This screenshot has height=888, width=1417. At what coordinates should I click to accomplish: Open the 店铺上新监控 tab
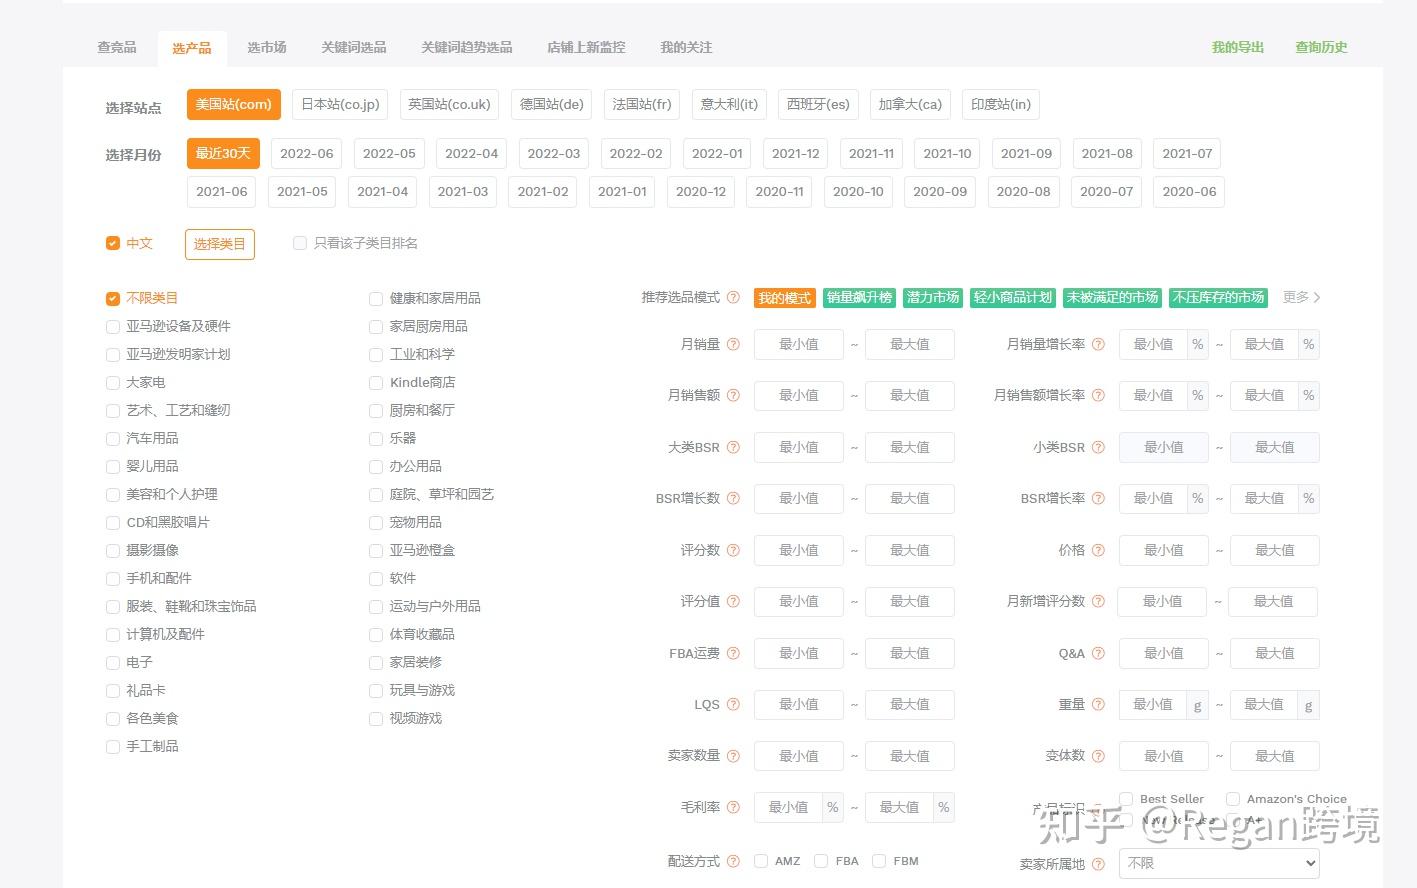(586, 47)
